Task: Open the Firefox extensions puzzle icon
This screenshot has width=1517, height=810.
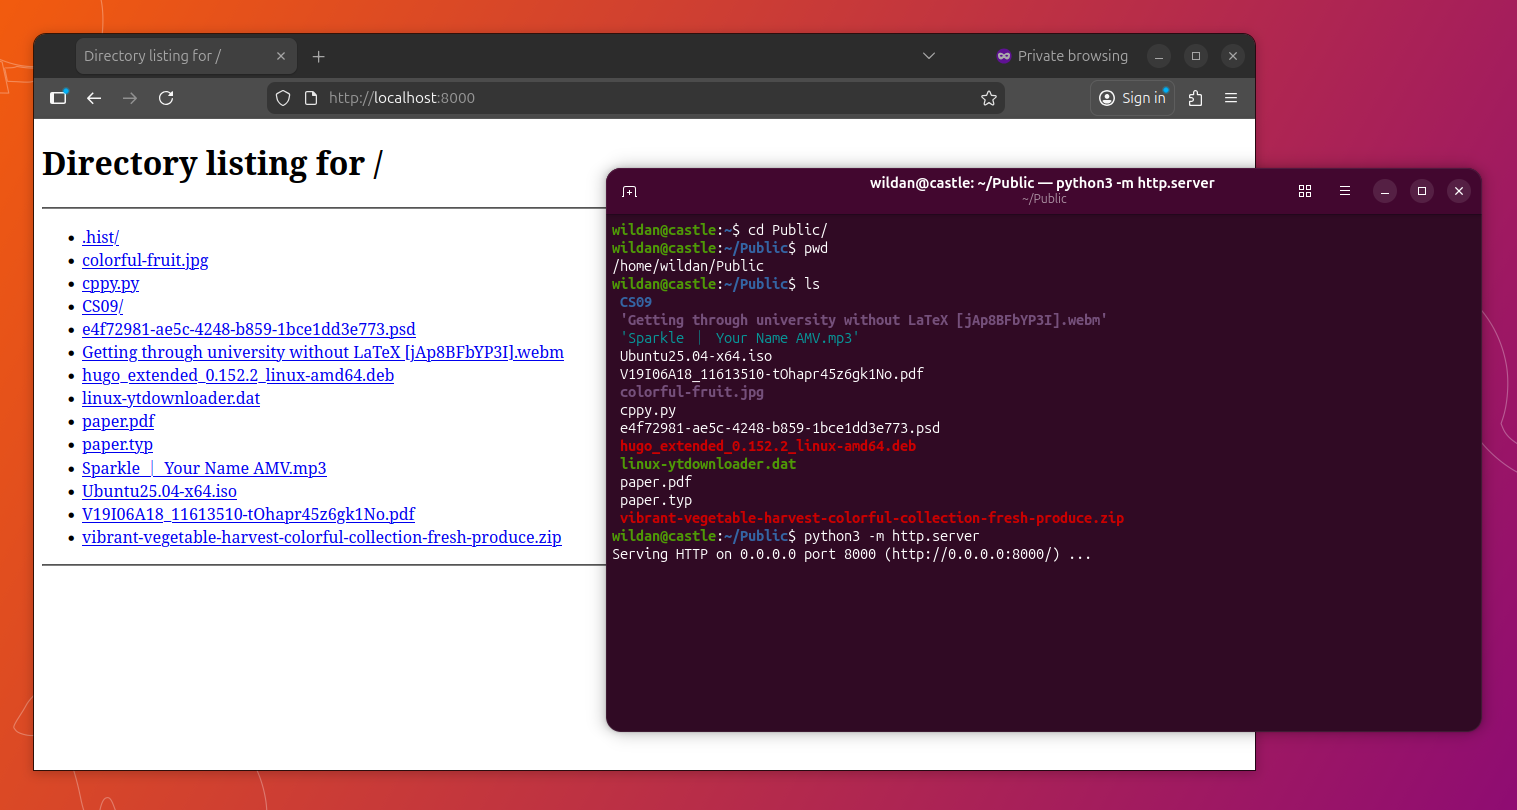Action: (x=1195, y=98)
